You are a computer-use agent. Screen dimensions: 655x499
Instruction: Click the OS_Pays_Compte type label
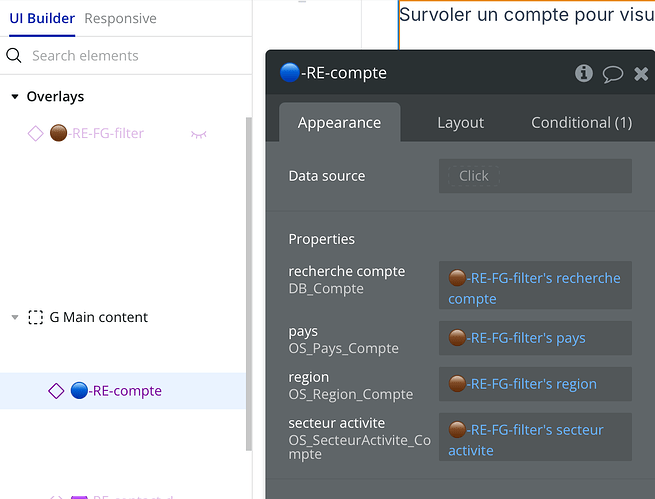[x=343, y=348]
